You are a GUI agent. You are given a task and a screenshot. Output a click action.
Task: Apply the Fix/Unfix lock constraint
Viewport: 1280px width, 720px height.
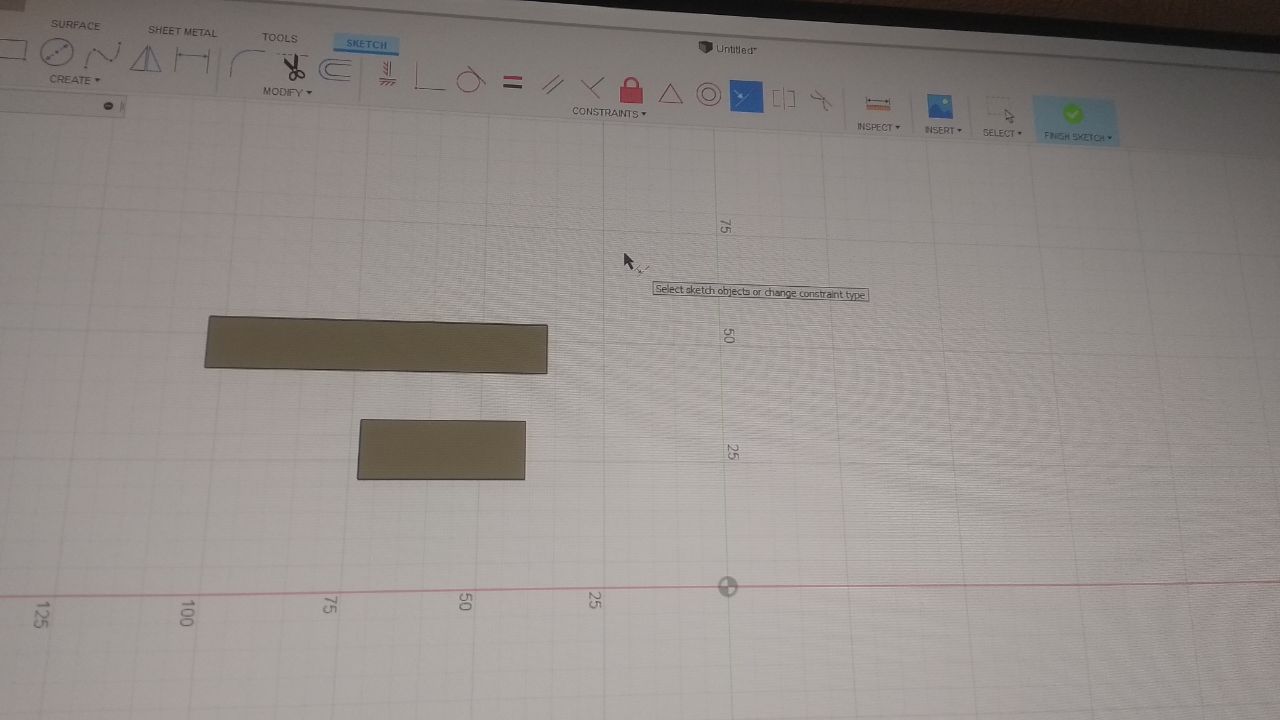click(x=631, y=91)
